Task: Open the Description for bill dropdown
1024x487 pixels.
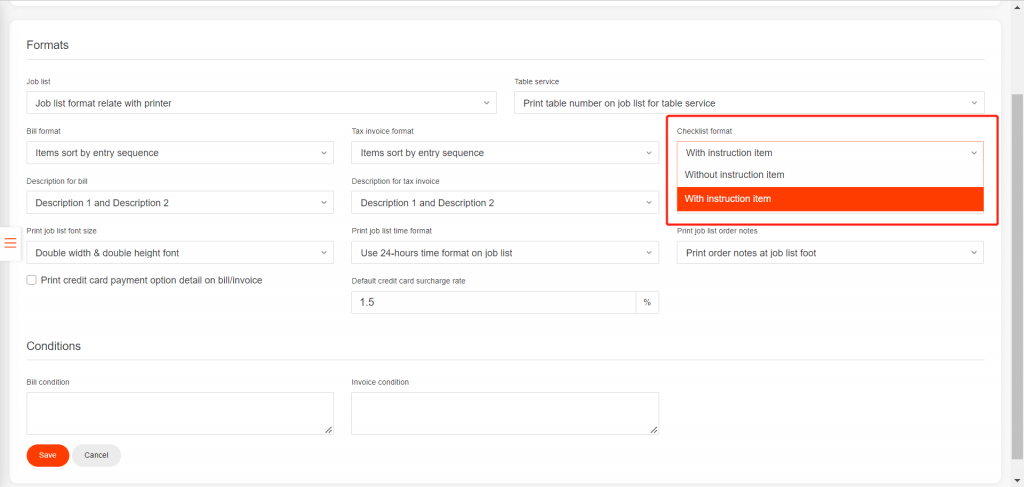Action: click(179, 203)
